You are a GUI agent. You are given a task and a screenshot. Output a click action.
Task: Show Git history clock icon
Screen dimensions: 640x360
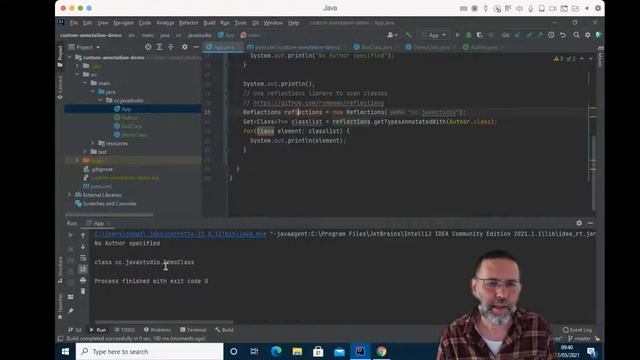click(551, 35)
